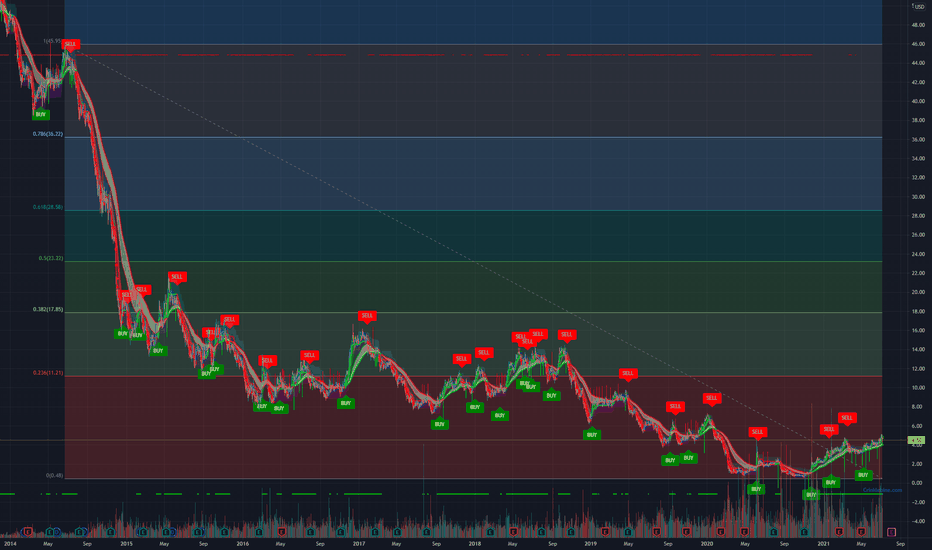
Task: Select the Fibonacci 0.786(36.22) level label
Action: 48,134
